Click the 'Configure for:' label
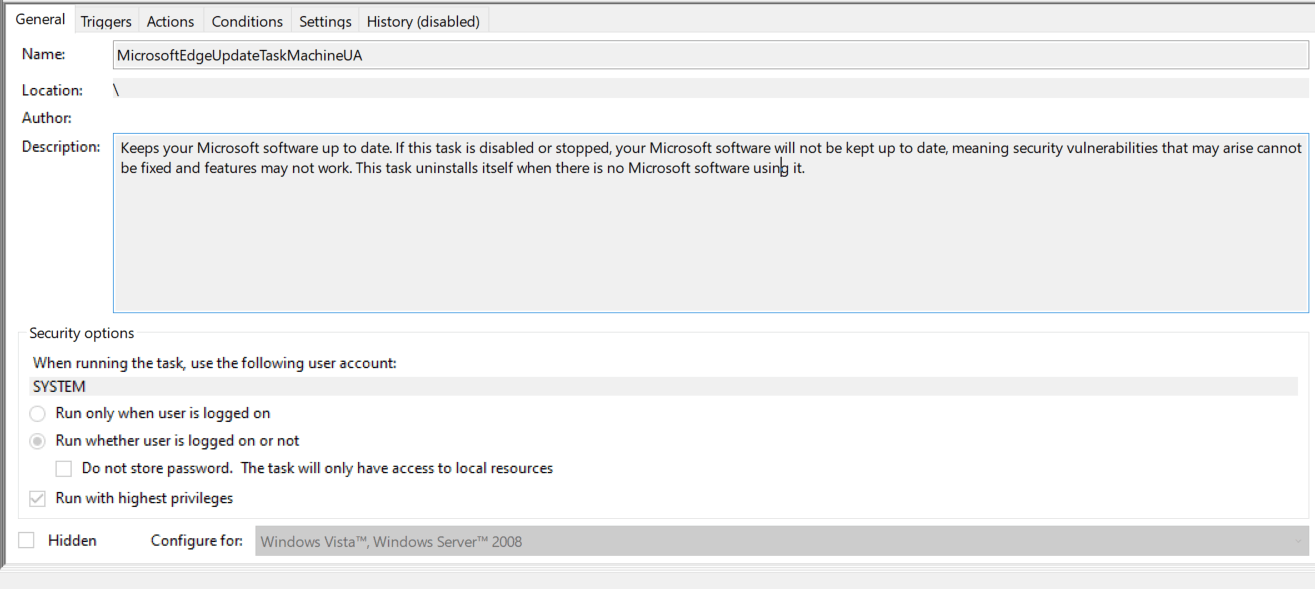This screenshot has width=1315, height=589. [x=197, y=541]
